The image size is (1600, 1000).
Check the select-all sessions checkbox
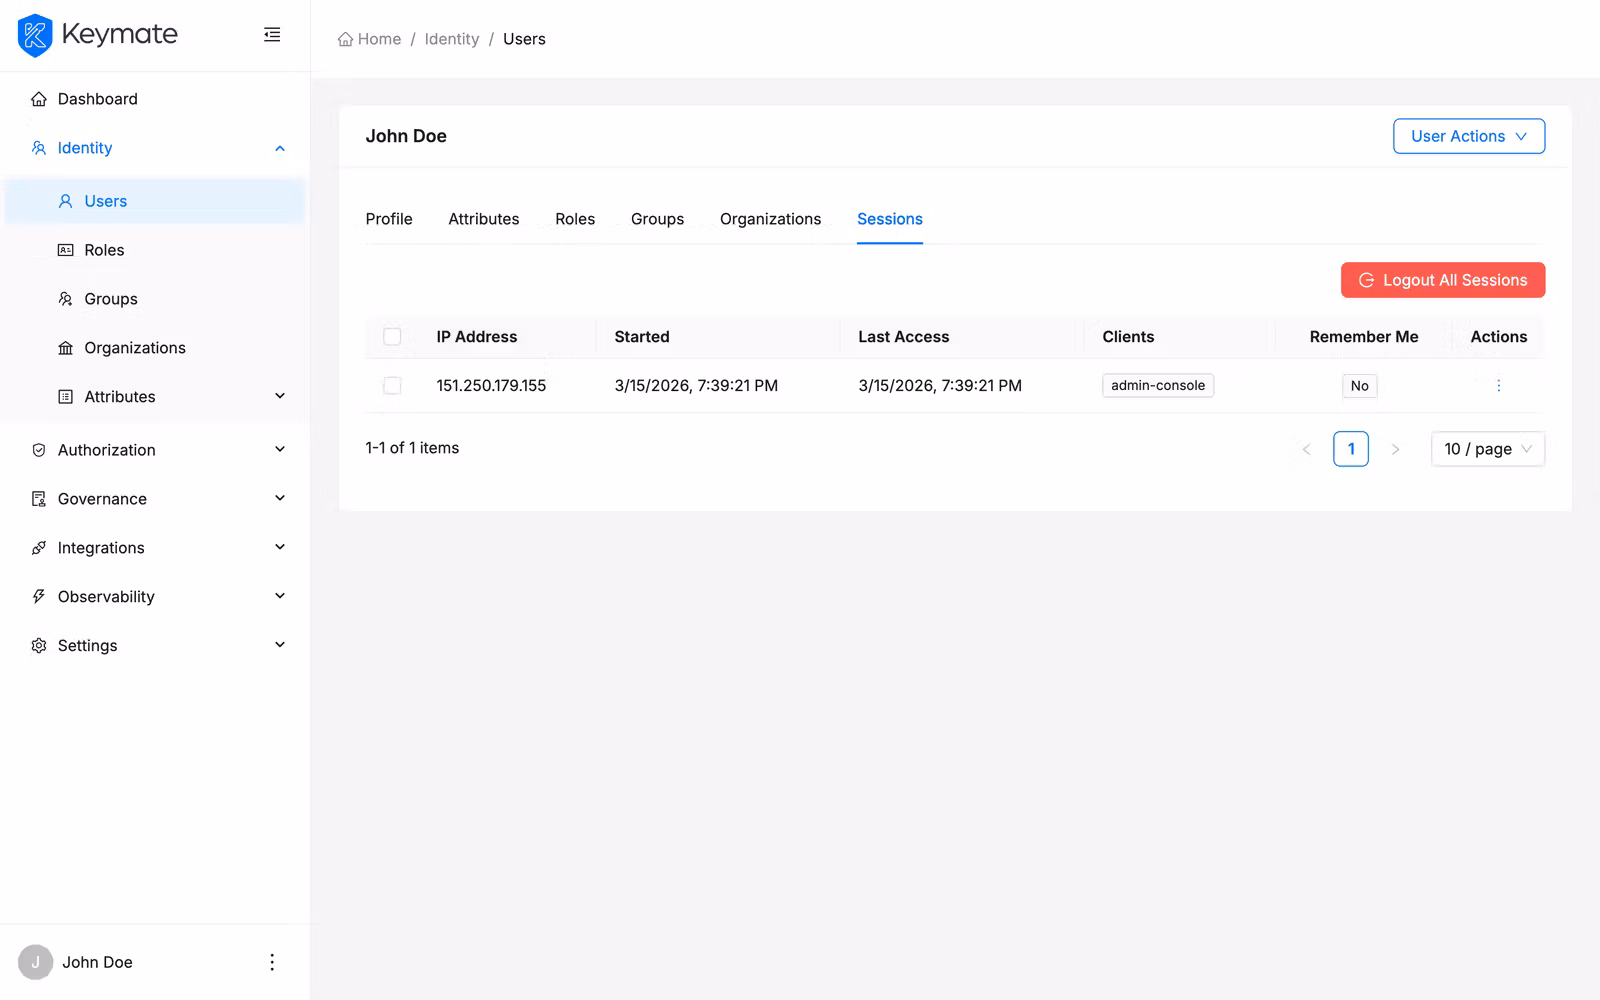pyautogui.click(x=392, y=337)
